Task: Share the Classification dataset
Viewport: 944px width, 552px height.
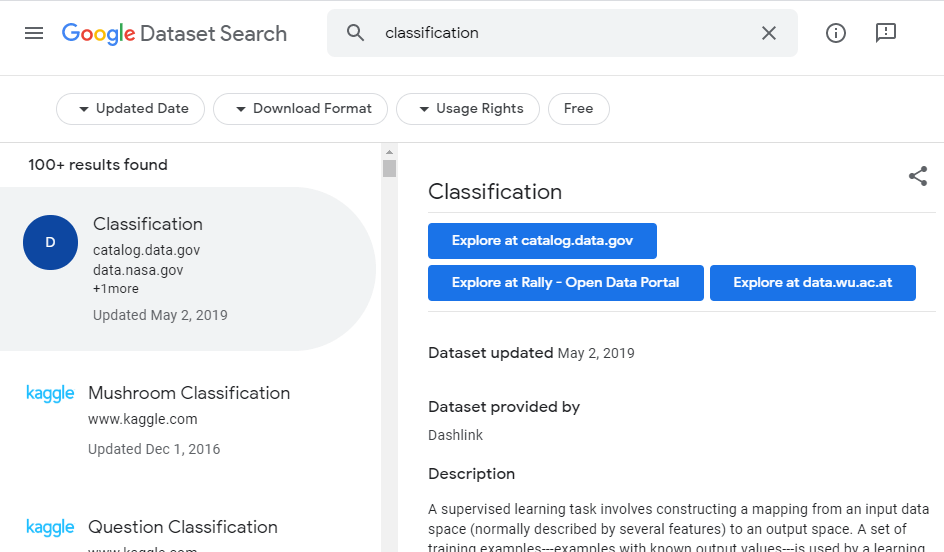Action: (x=917, y=177)
